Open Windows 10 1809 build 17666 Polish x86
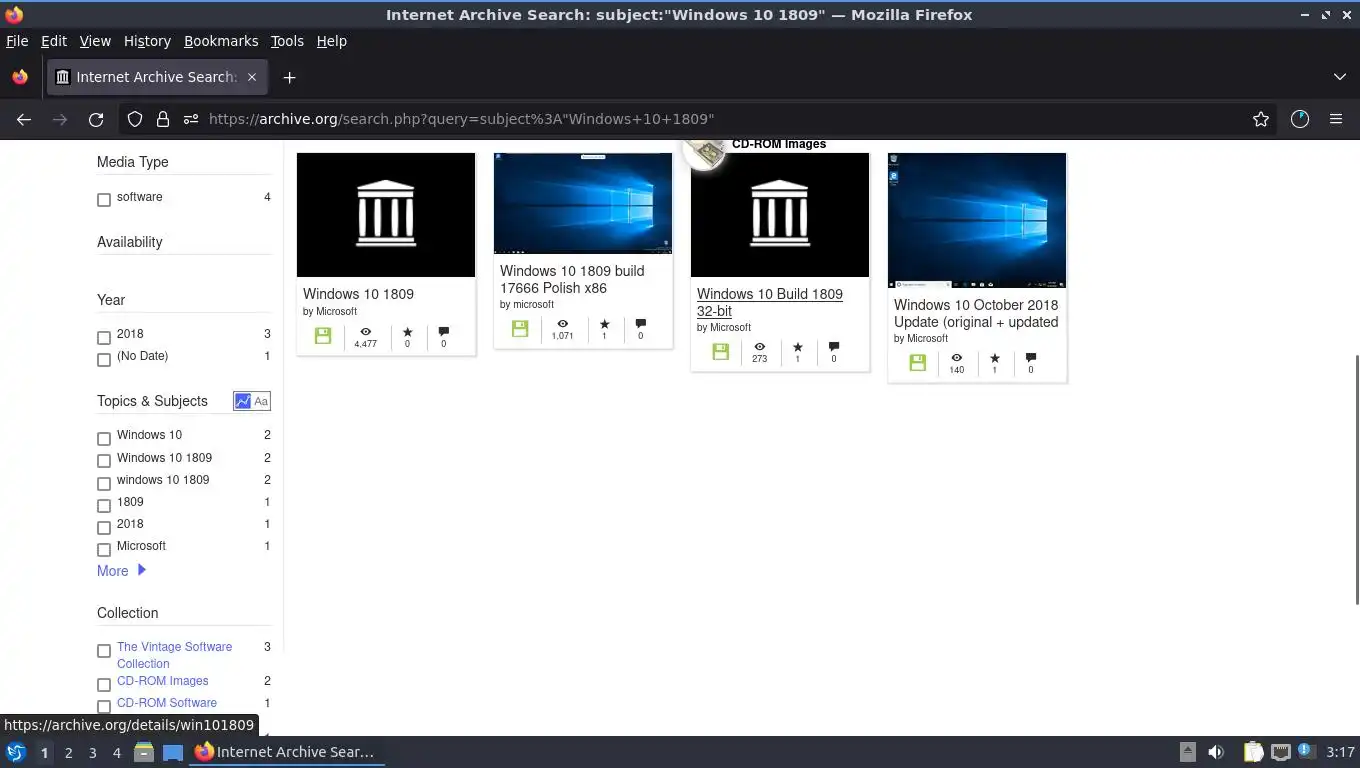 pyautogui.click(x=572, y=279)
